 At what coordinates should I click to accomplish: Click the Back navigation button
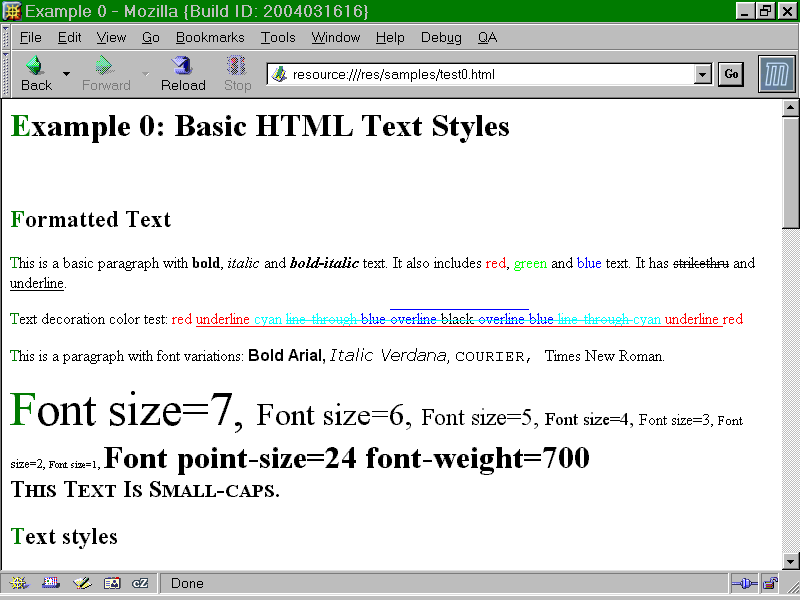pos(36,74)
